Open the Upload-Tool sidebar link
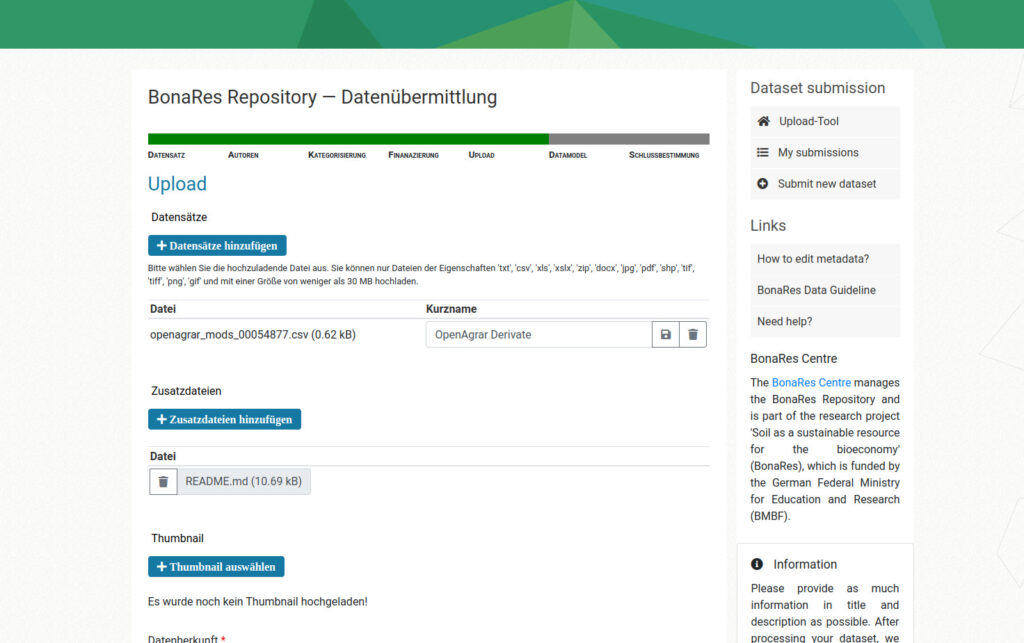This screenshot has width=1024, height=643. pyautogui.click(x=825, y=121)
